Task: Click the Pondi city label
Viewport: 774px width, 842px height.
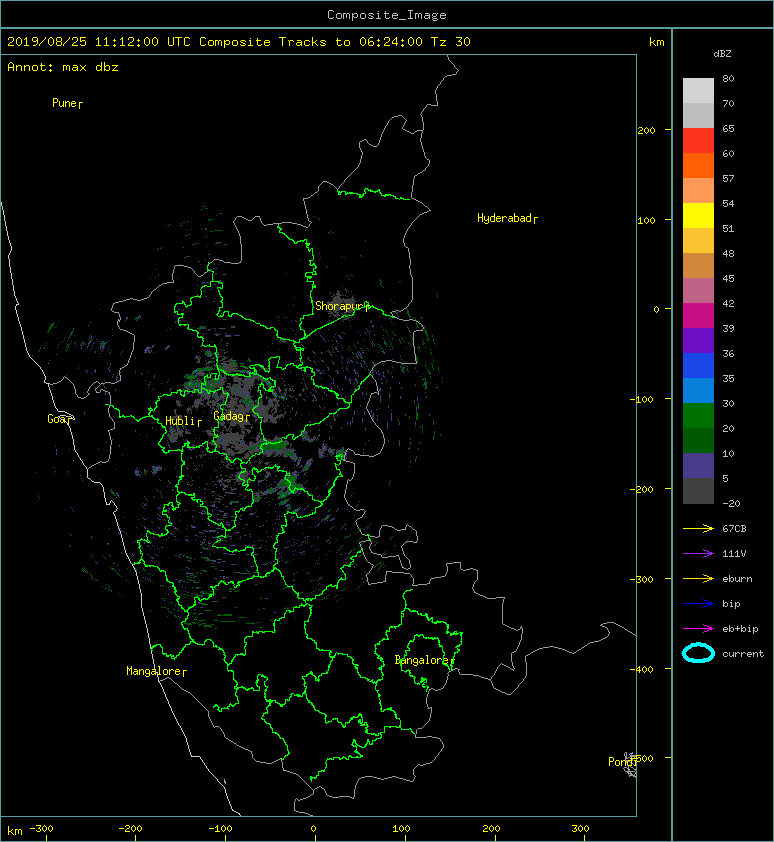Action: [x=622, y=762]
